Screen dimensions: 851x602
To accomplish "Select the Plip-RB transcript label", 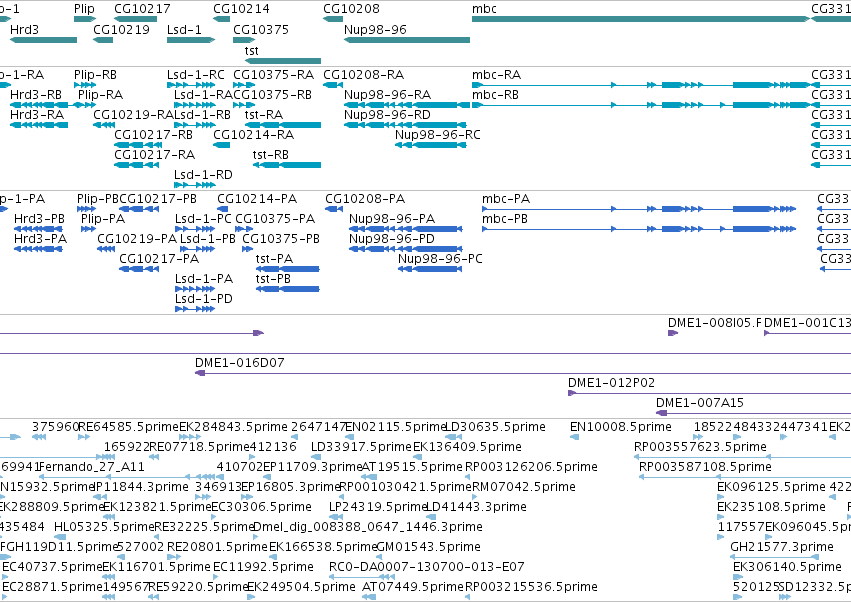I will coord(95,74).
